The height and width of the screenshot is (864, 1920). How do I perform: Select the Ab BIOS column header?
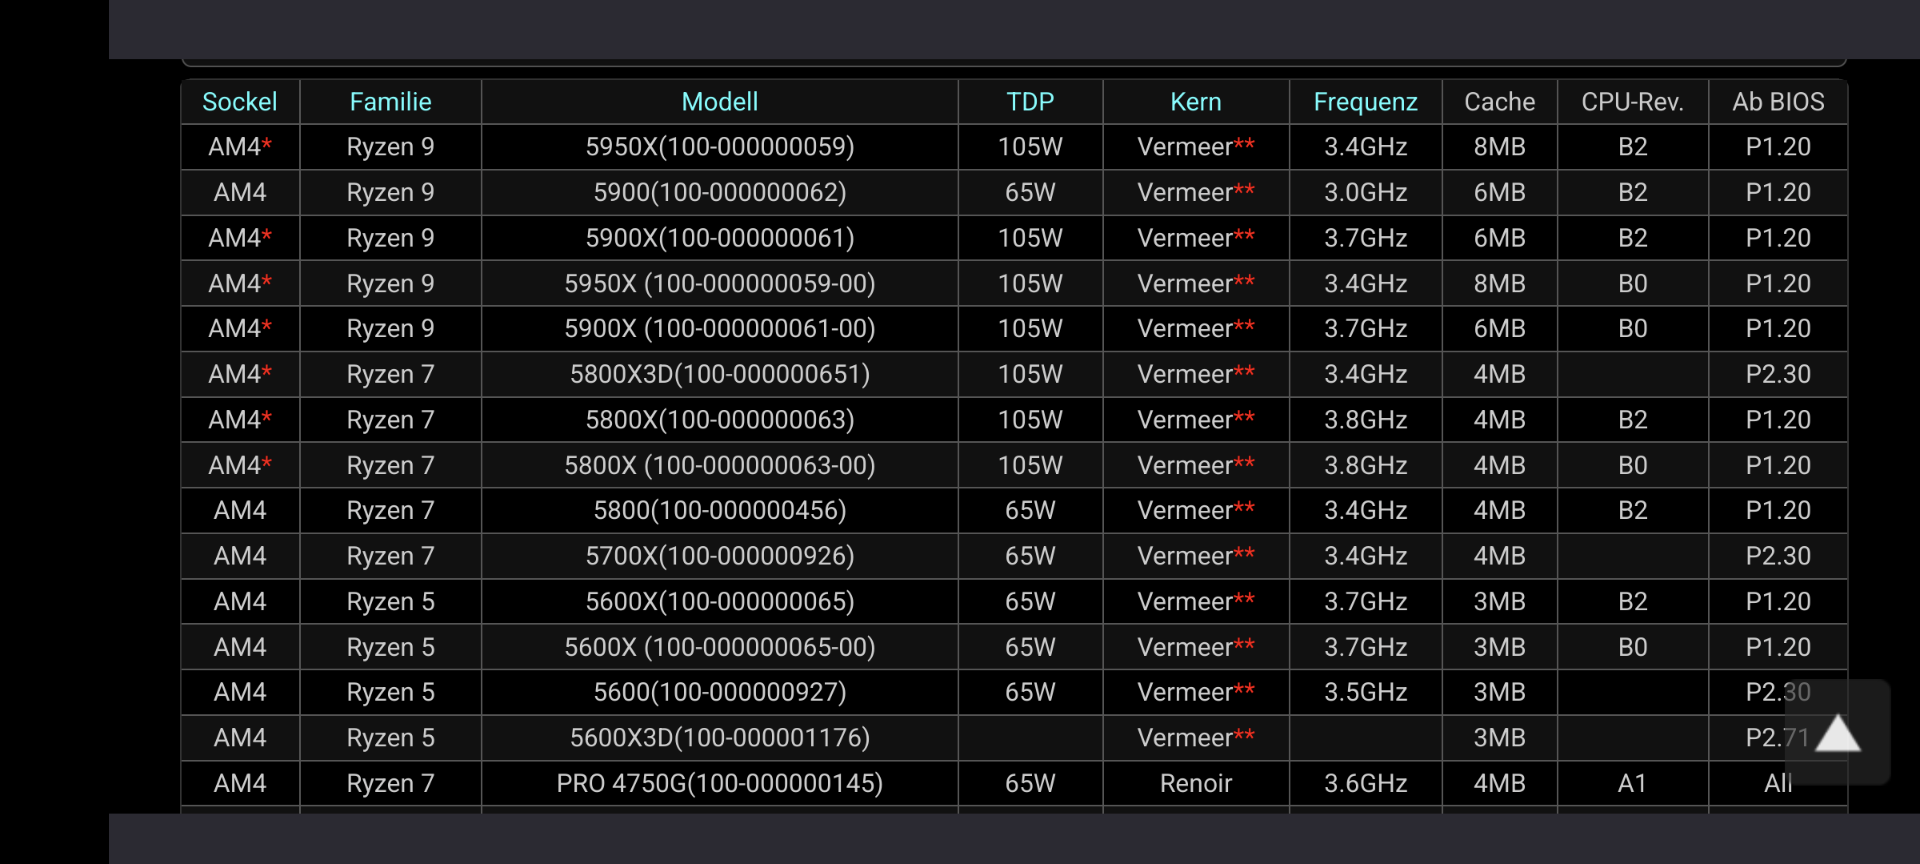coord(1778,102)
